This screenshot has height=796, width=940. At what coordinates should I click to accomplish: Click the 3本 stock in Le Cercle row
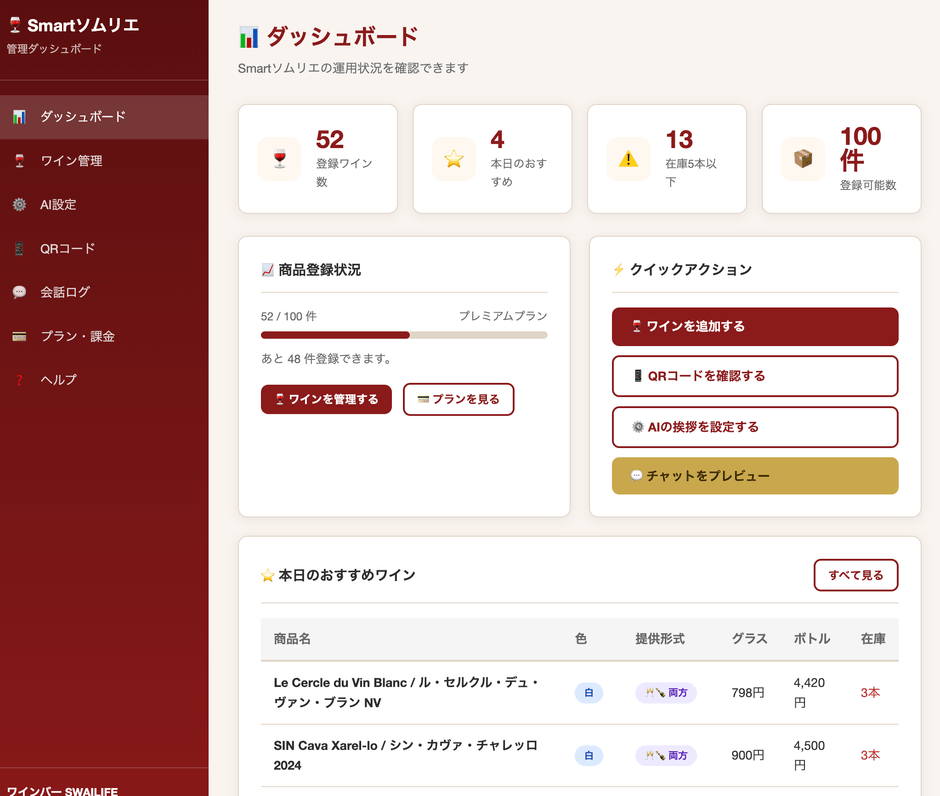[870, 693]
